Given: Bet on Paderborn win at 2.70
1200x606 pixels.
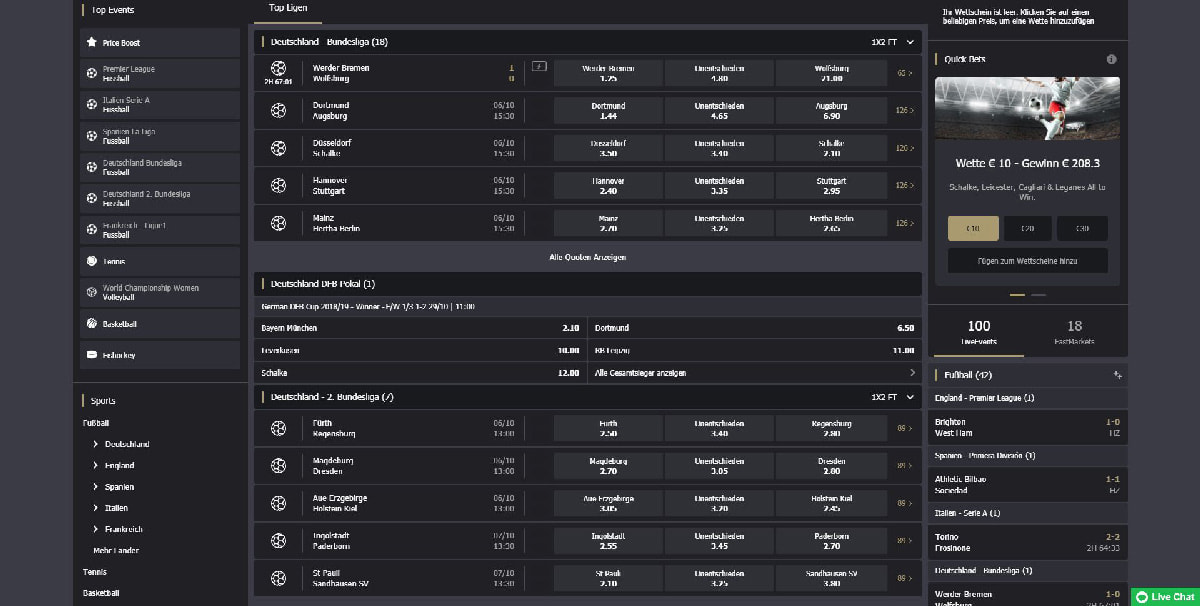Looking at the screenshot, I should click(x=831, y=541).
